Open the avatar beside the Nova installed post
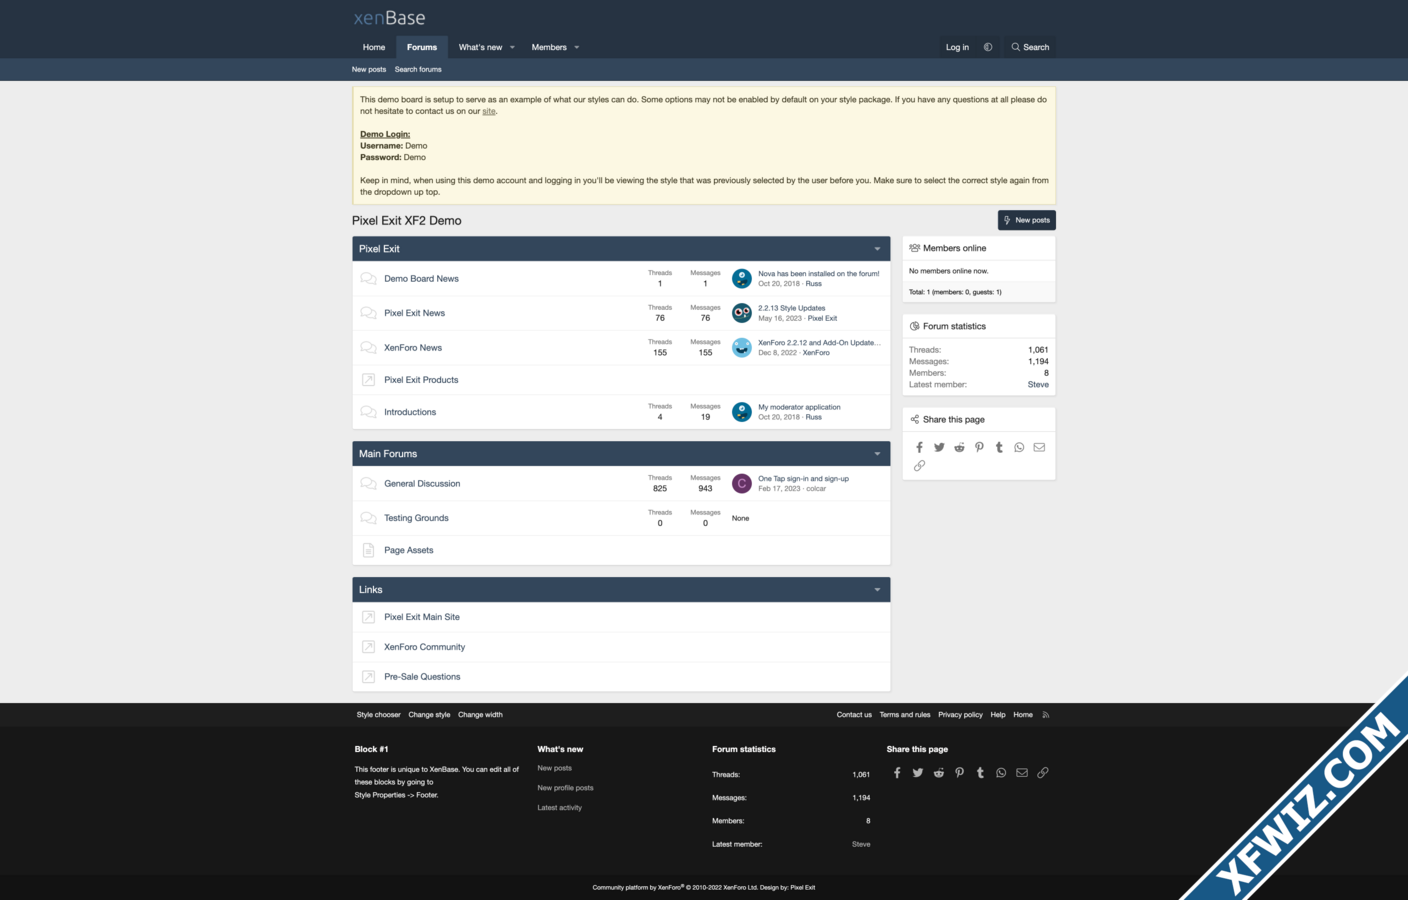This screenshot has height=900, width=1408. click(x=742, y=279)
